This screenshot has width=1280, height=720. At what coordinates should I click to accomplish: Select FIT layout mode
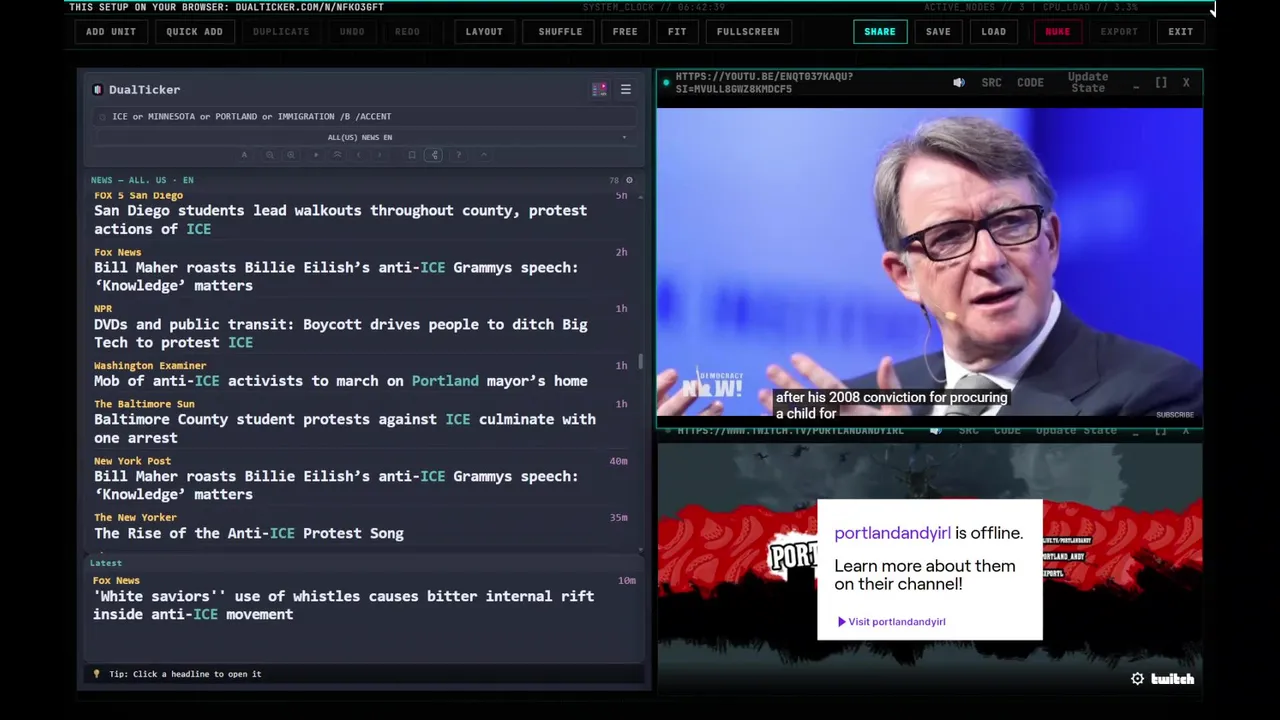[x=677, y=32]
